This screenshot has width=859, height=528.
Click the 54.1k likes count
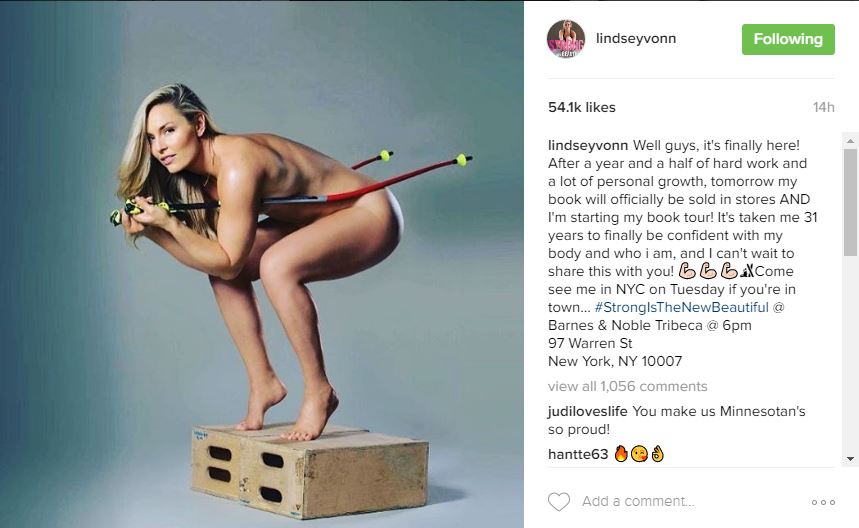[582, 107]
